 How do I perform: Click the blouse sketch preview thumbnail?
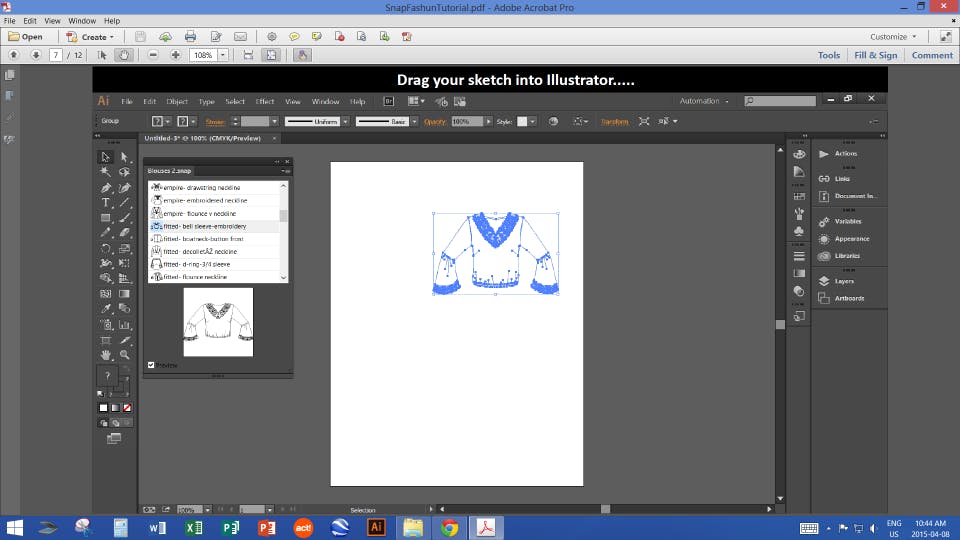(218, 322)
